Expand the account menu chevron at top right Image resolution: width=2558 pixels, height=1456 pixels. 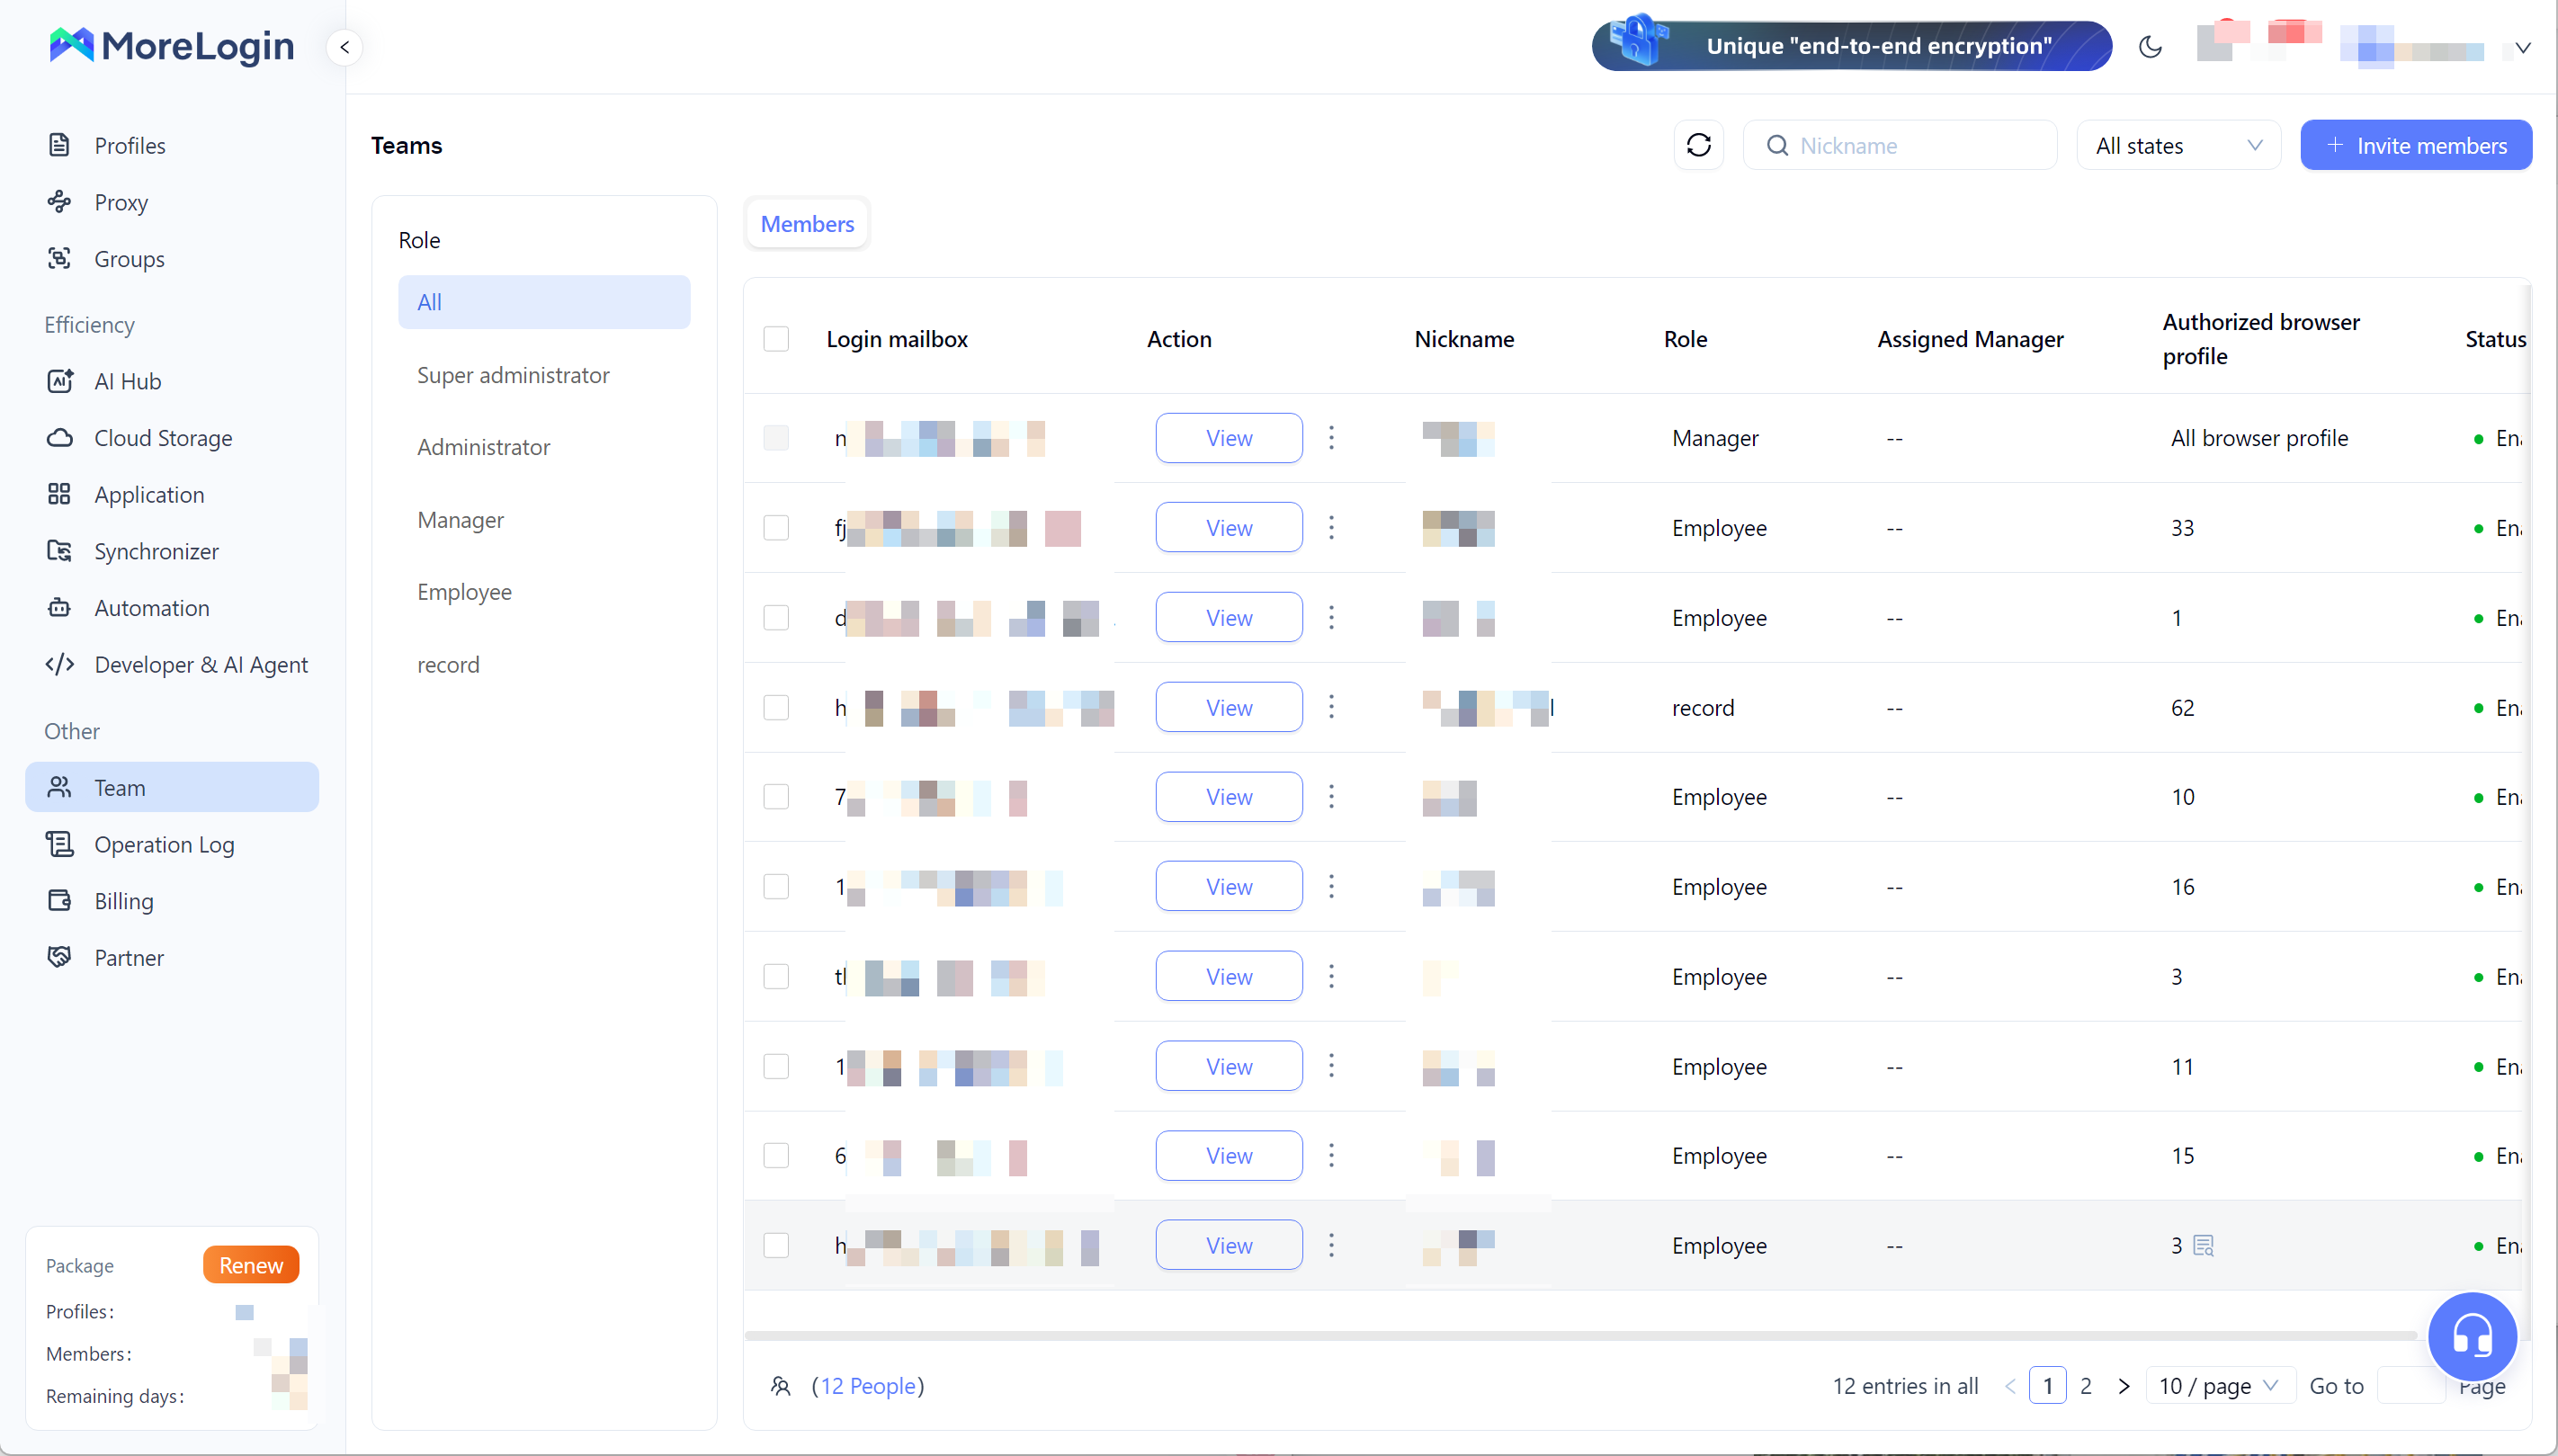pyautogui.click(x=2522, y=47)
